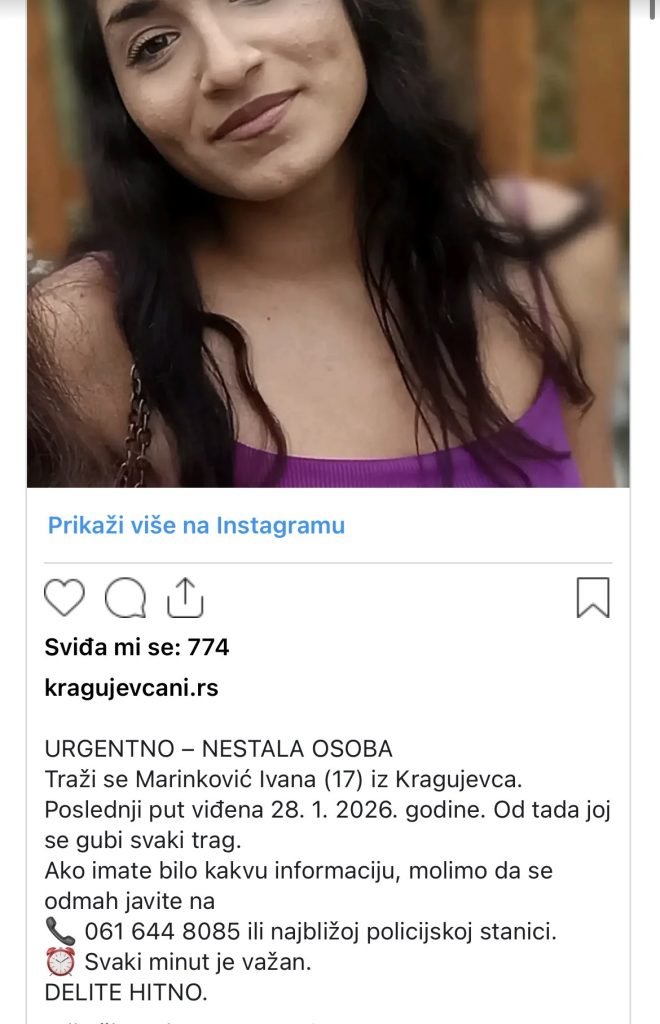
Task: Save the post with the bookmark icon
Action: tap(593, 598)
